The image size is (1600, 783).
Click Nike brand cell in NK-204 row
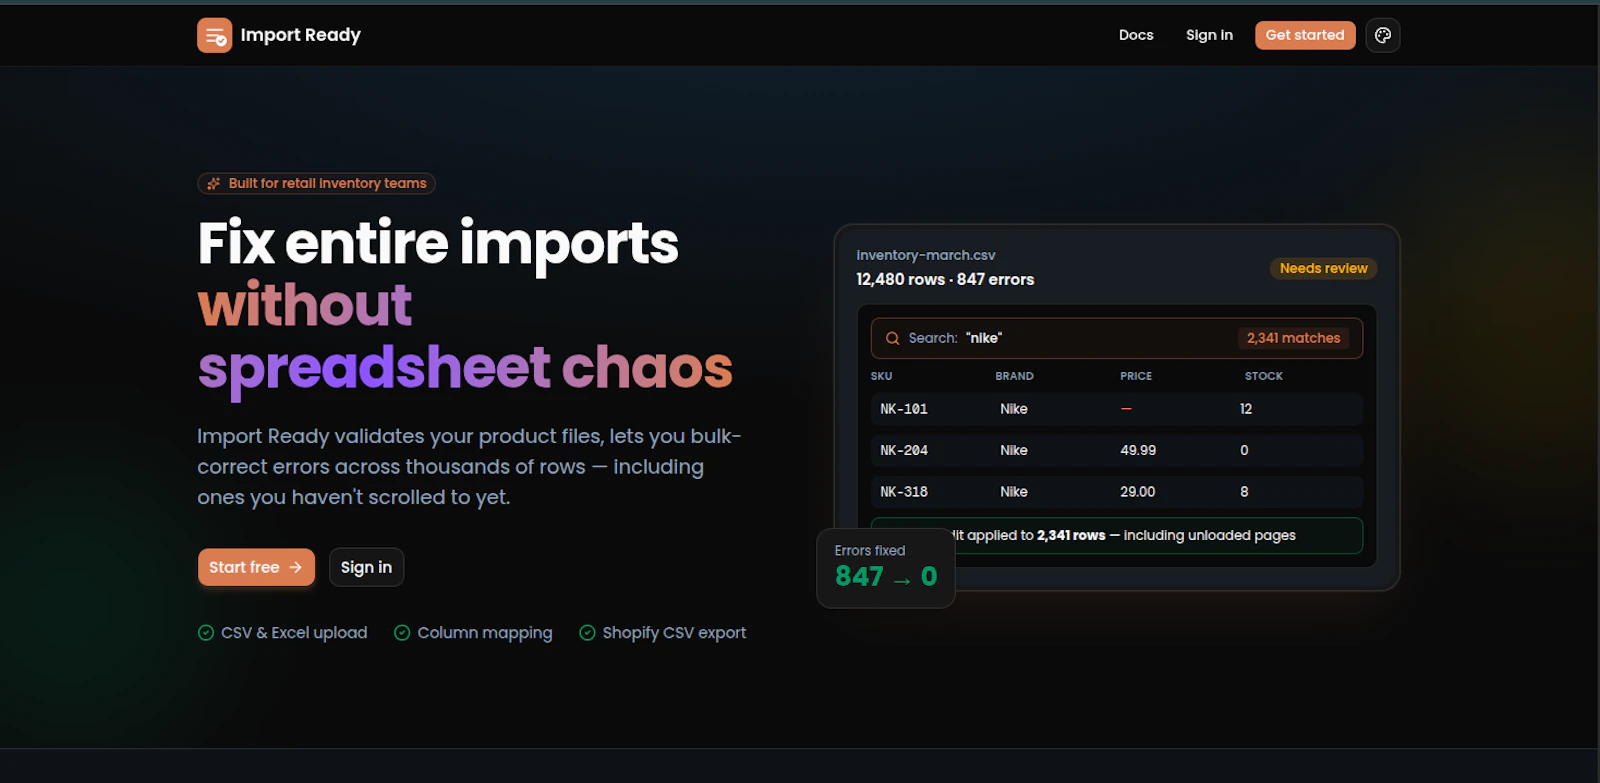[1014, 451]
